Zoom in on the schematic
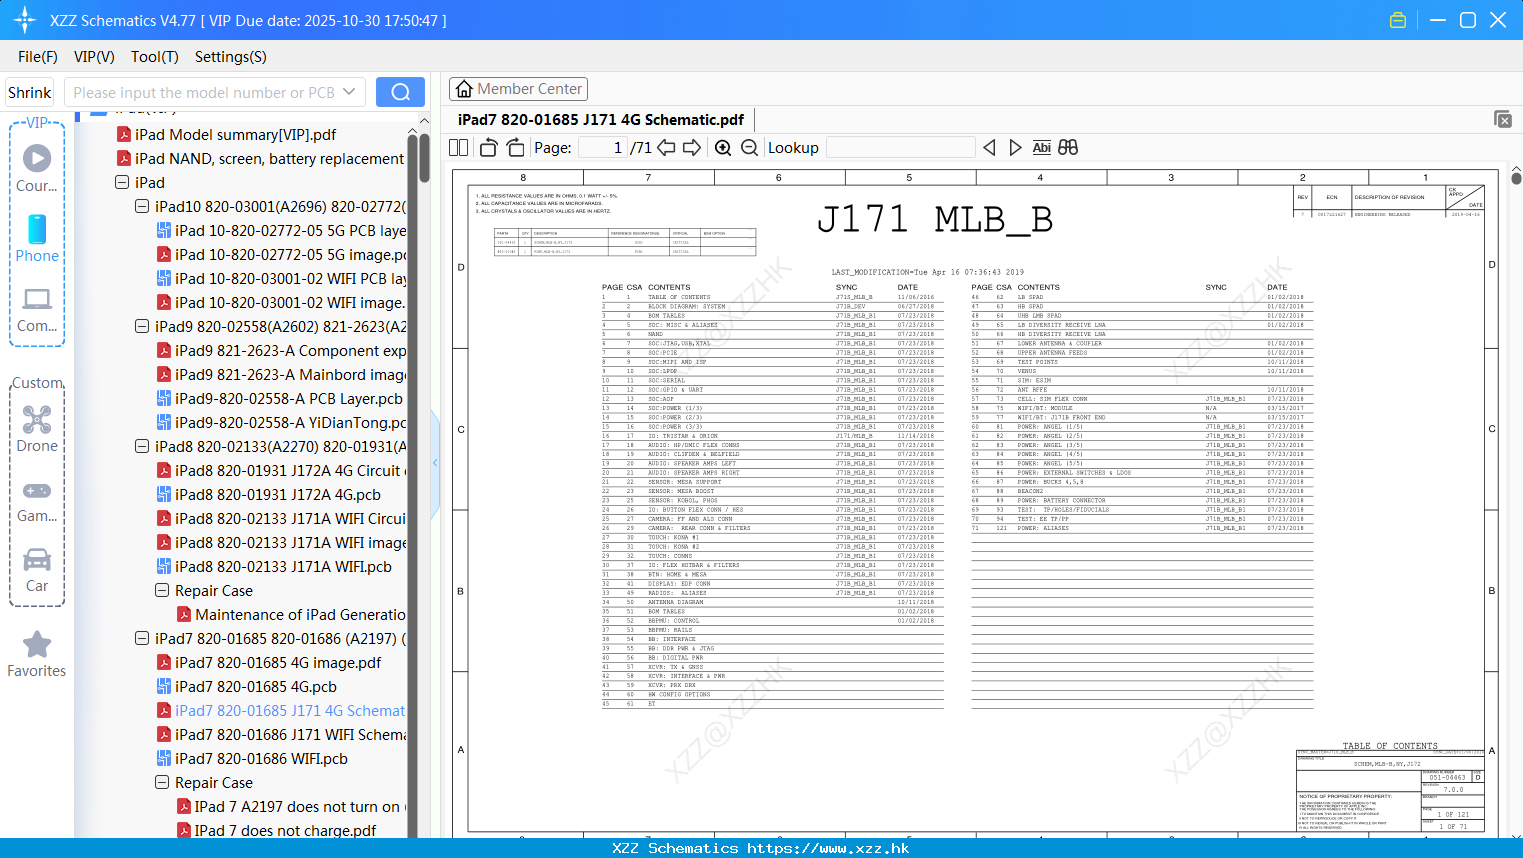 723,147
